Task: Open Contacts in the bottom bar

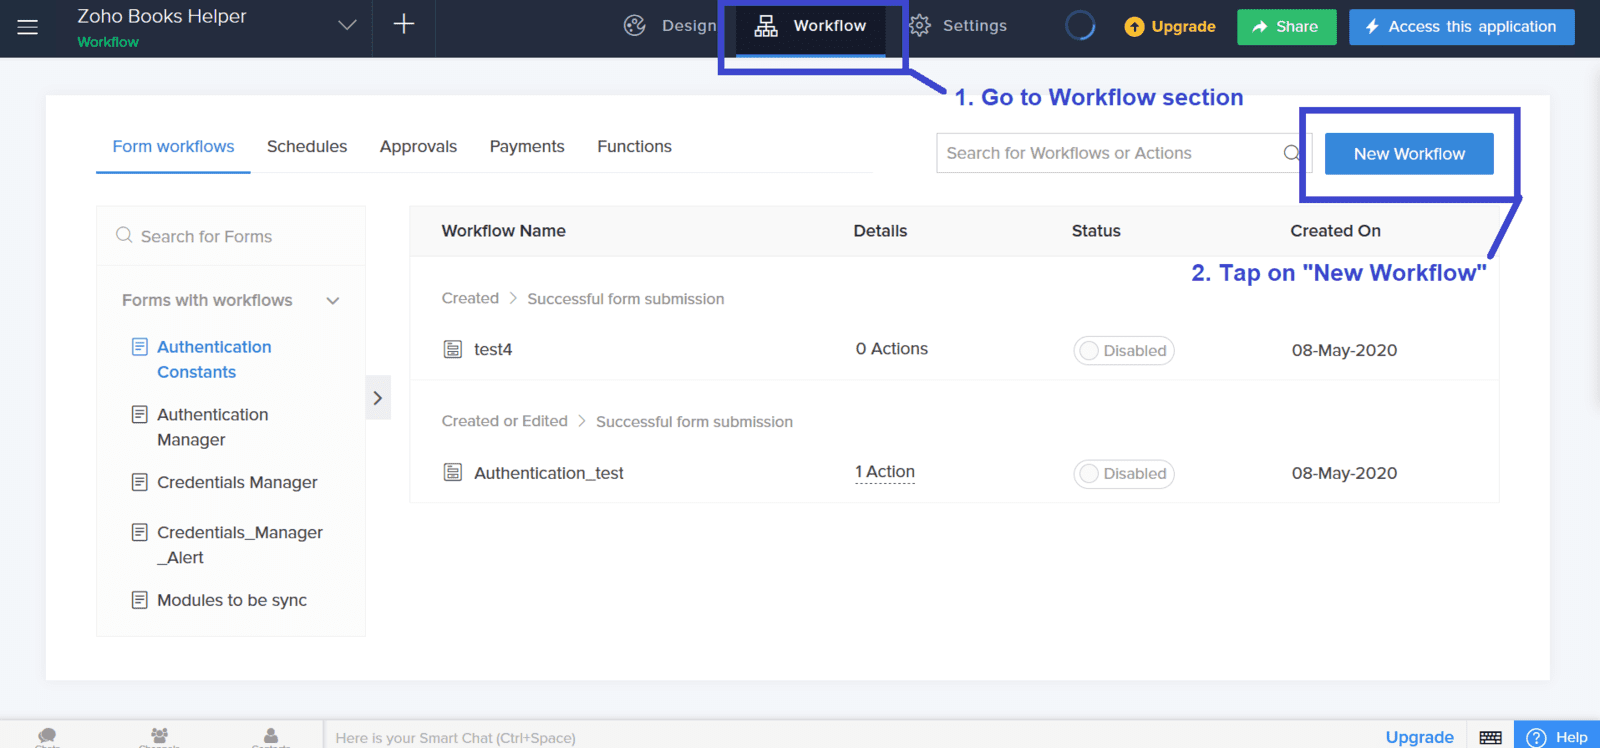Action: pos(271,738)
